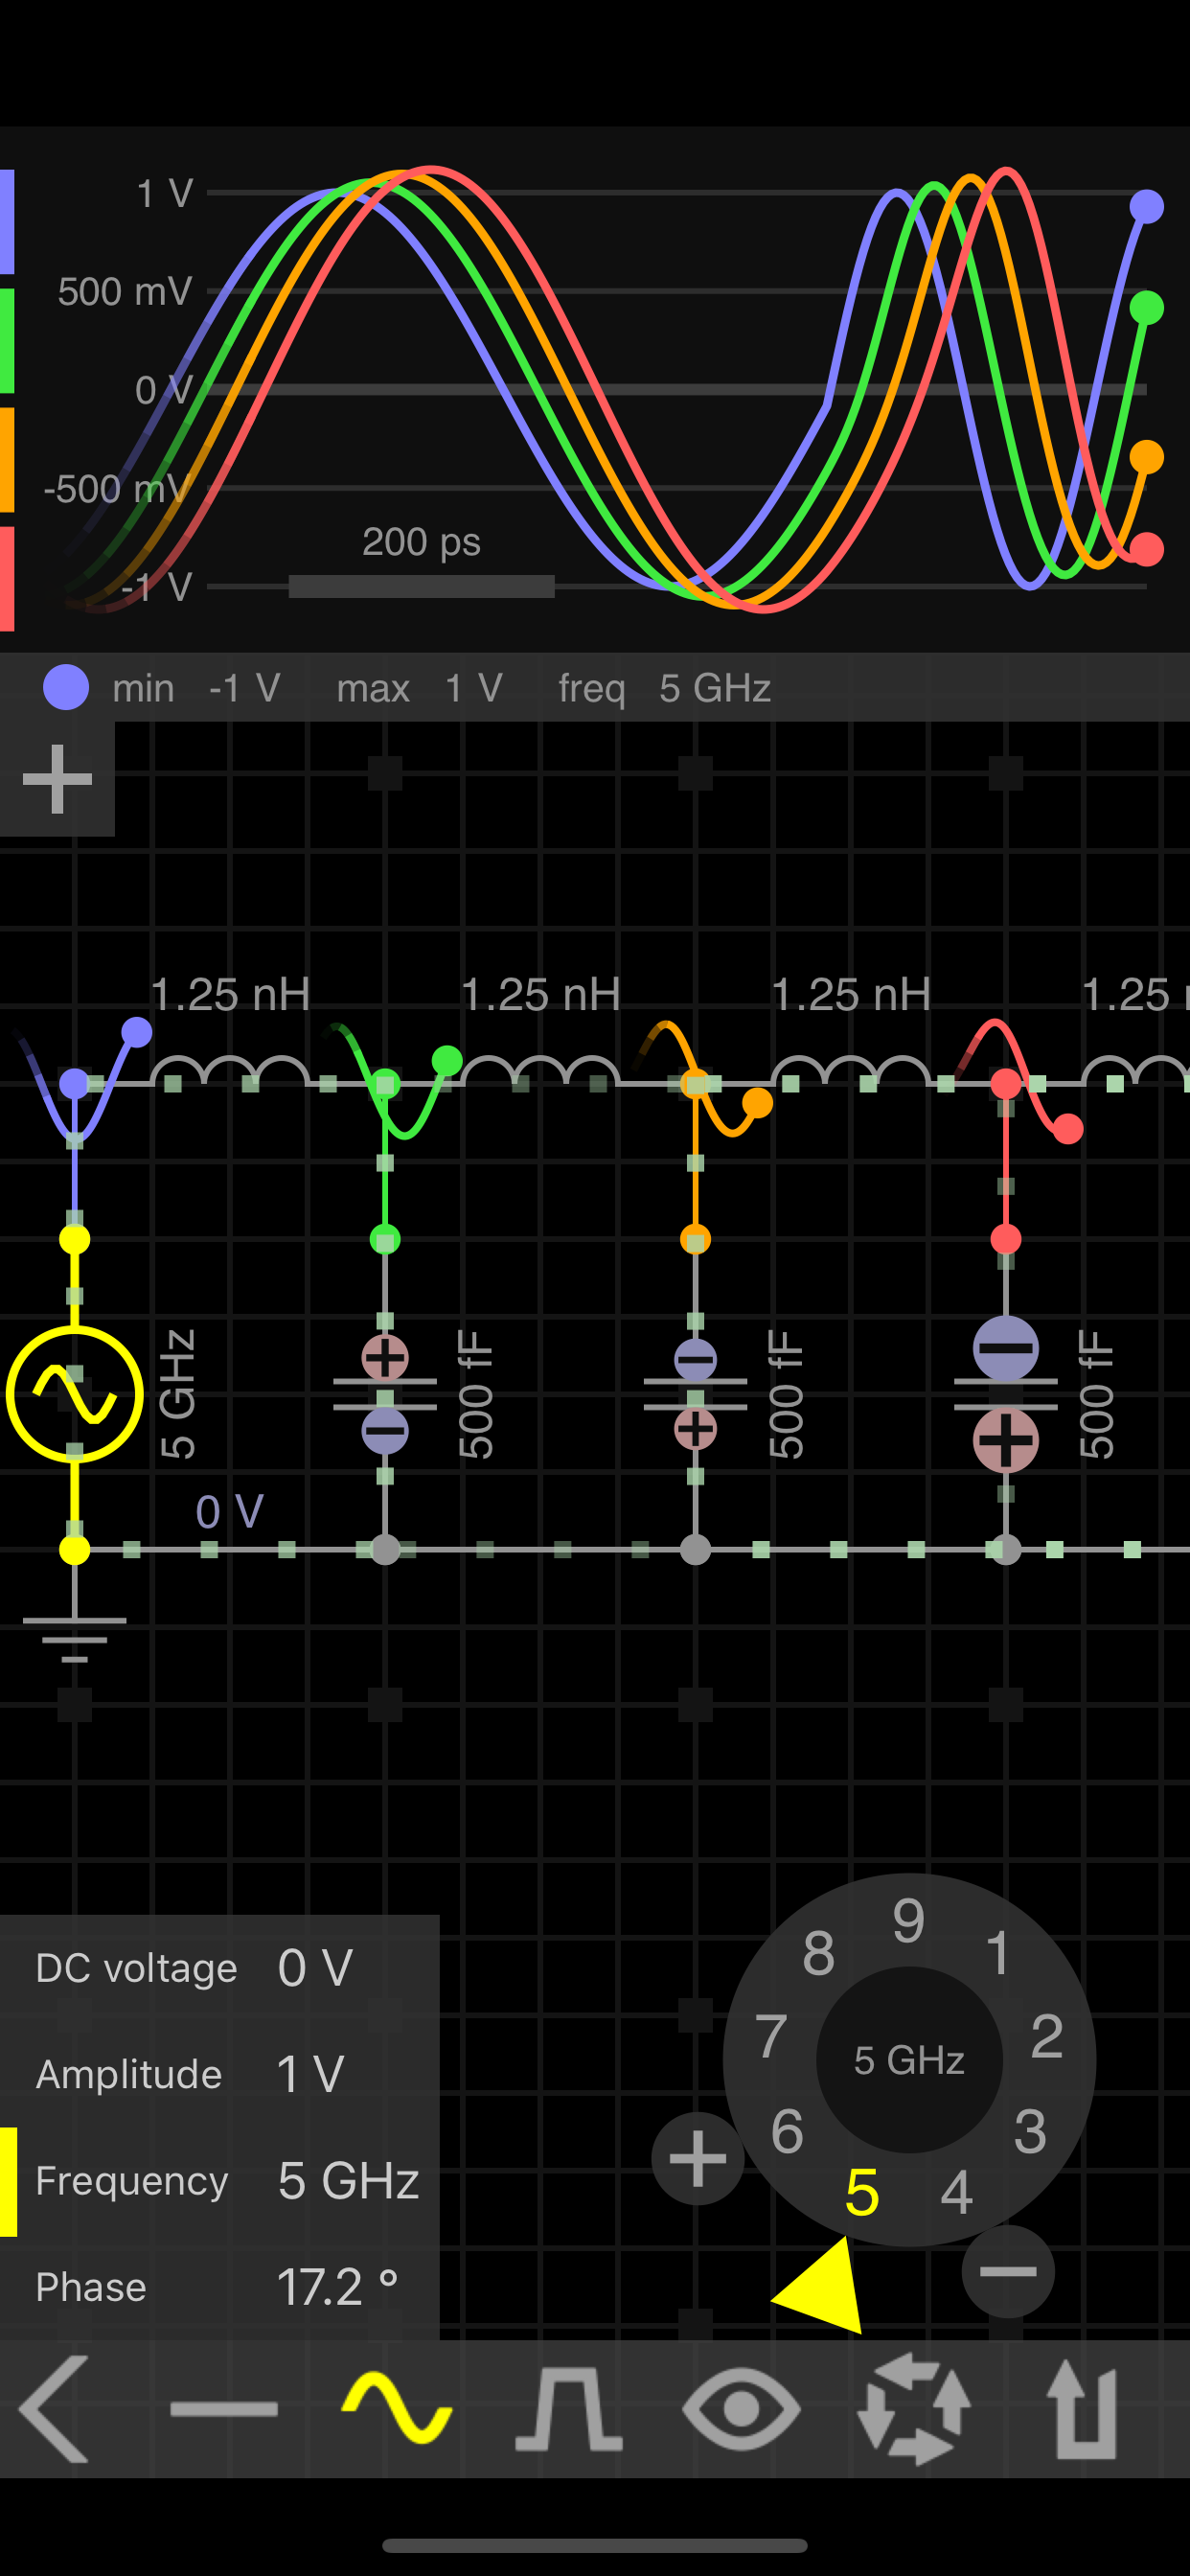Tap the ground symbol under the source
The width and height of the screenshot is (1190, 2576).
click(75, 1638)
